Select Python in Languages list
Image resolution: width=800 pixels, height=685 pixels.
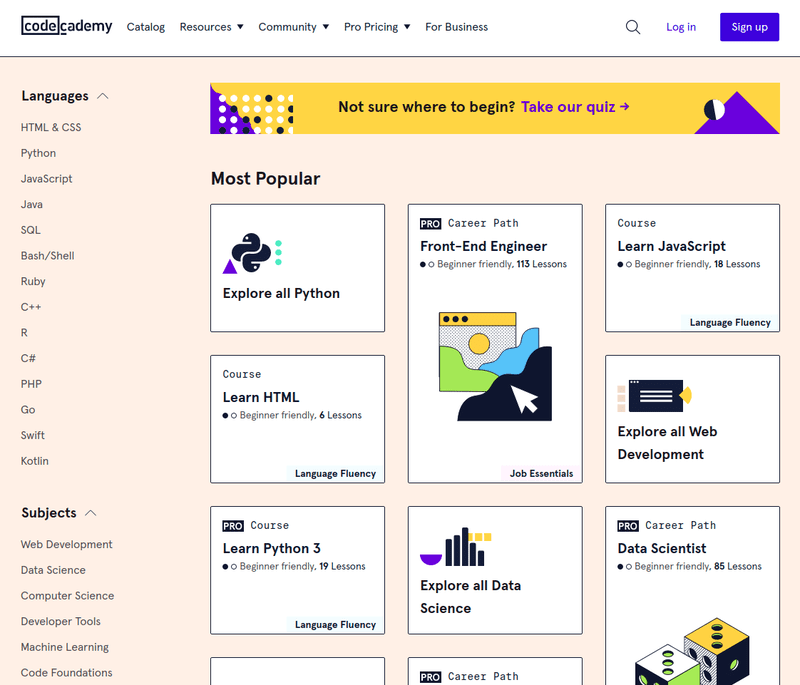38,153
